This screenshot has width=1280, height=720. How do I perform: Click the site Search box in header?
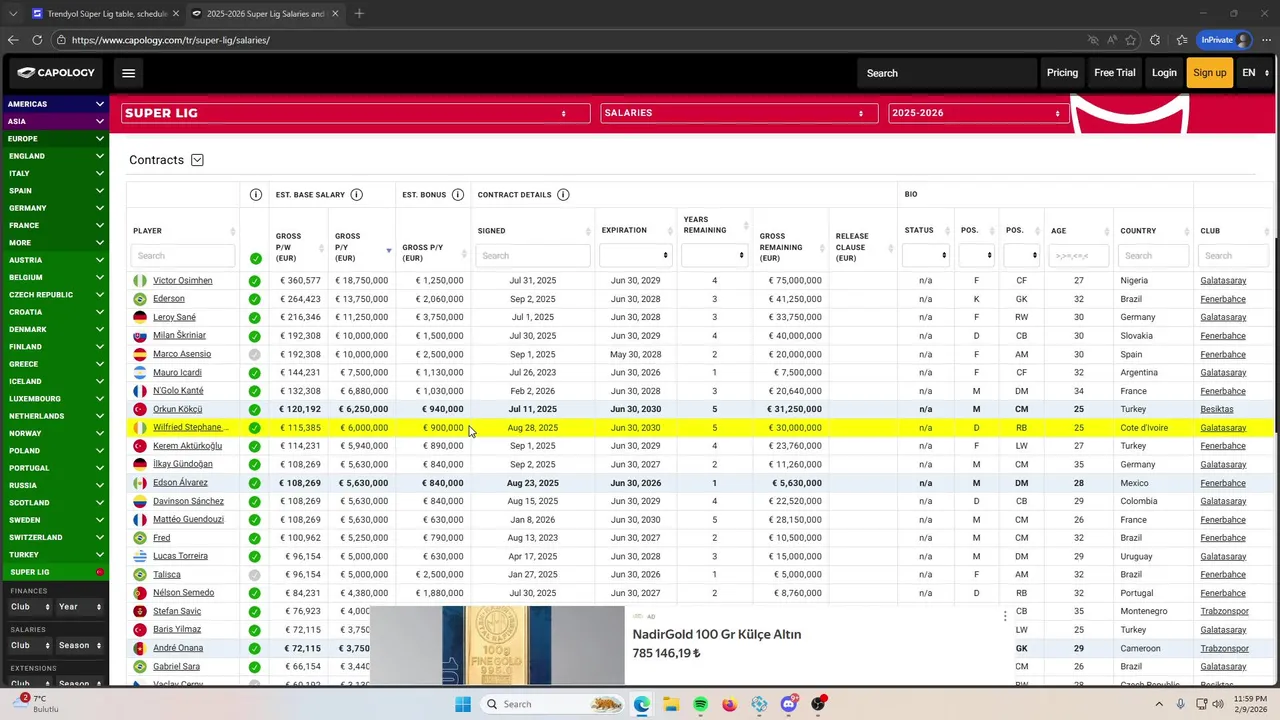coord(947,73)
